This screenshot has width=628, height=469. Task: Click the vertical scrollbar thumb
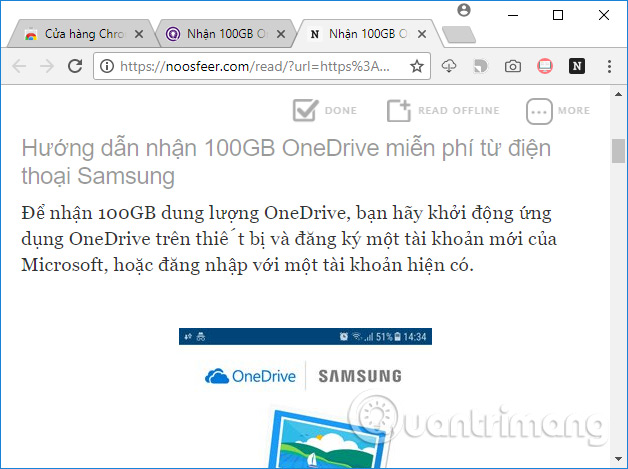[618, 151]
